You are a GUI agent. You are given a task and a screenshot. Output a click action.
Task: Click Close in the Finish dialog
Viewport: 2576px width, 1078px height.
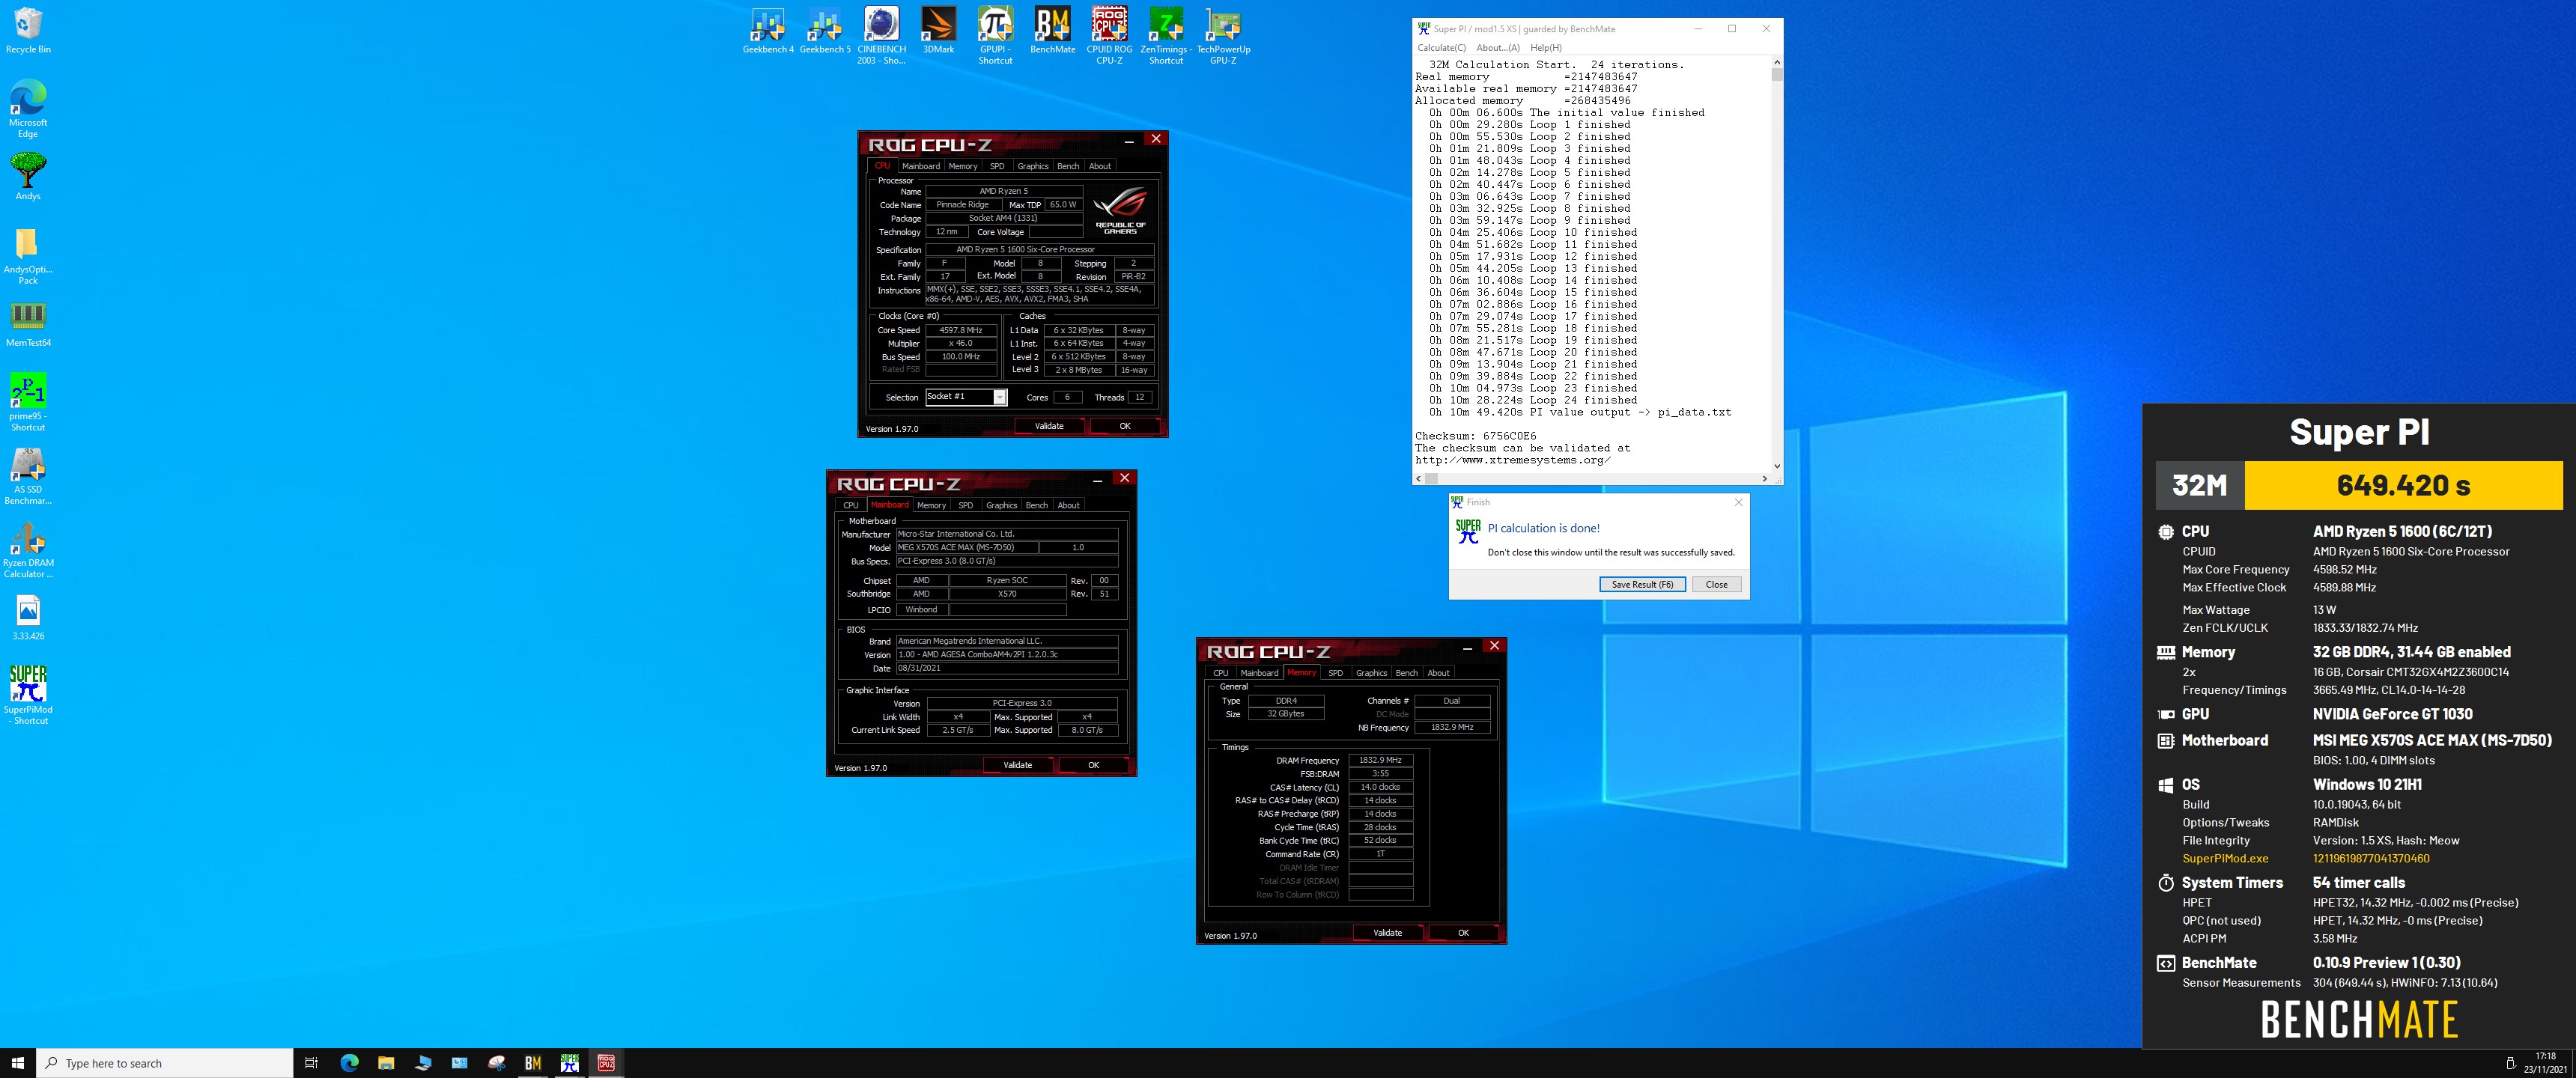click(x=1716, y=584)
